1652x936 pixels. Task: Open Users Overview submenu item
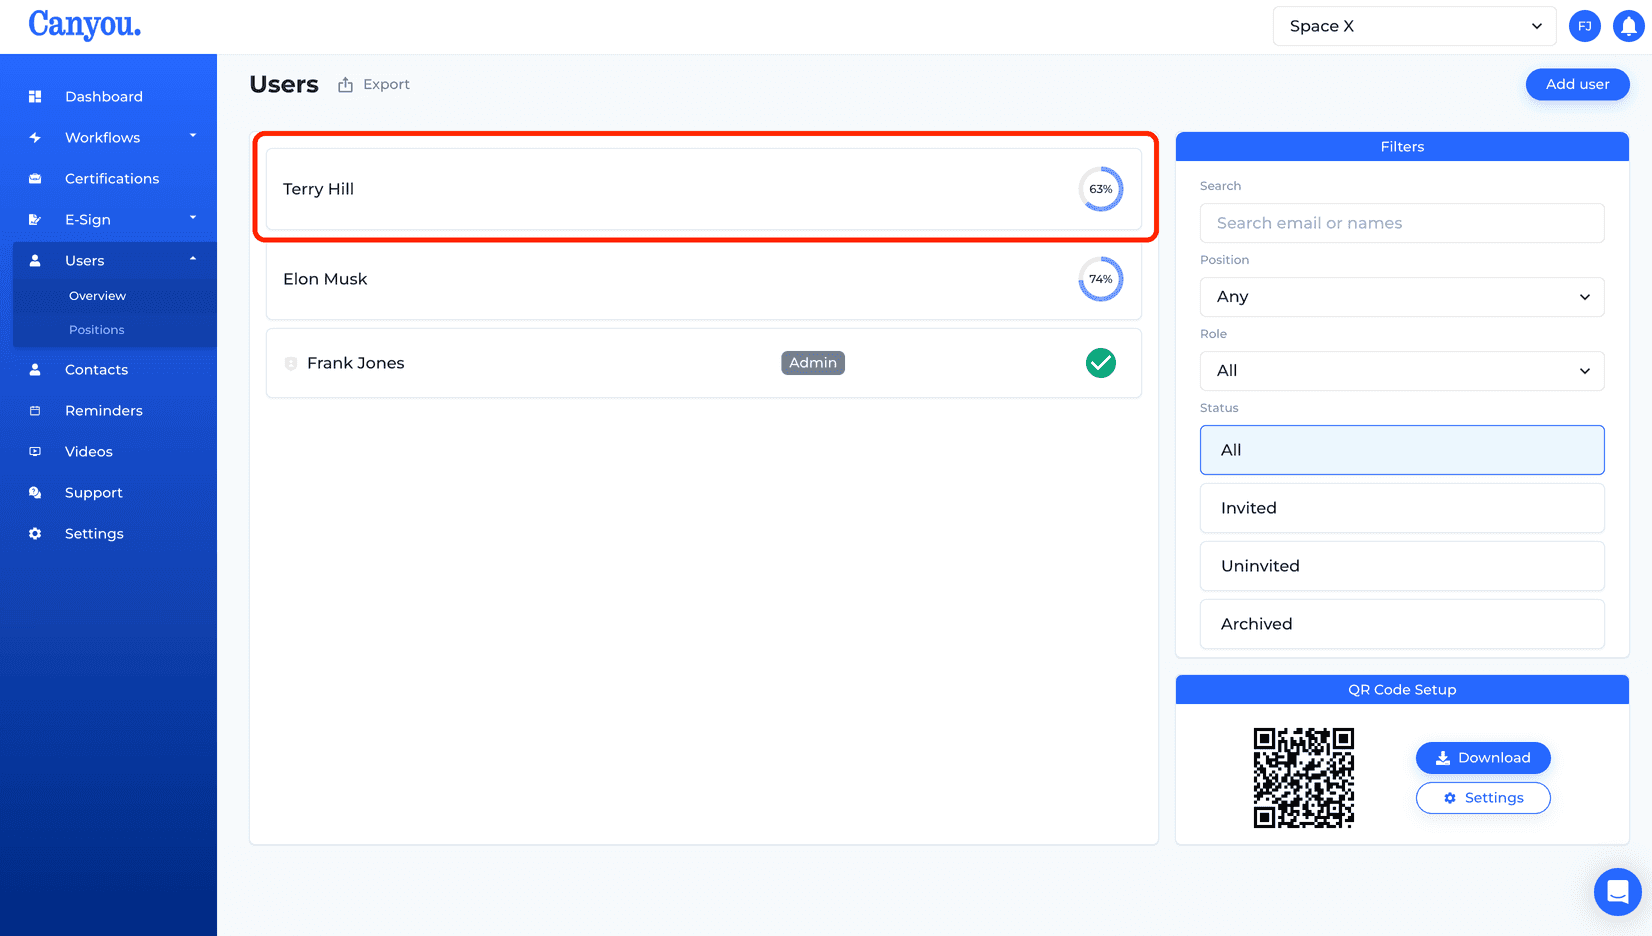pos(97,296)
